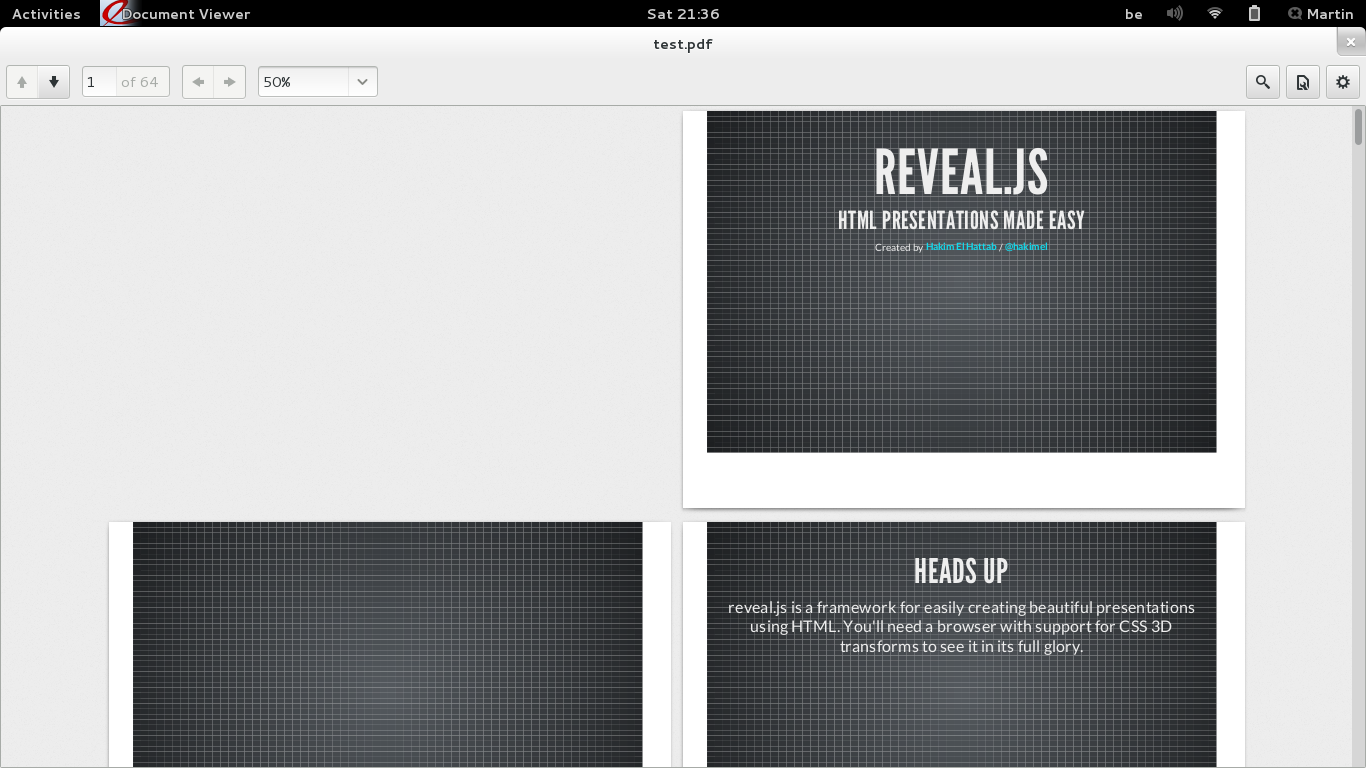Navigate forward in history with right arrow

coord(230,82)
